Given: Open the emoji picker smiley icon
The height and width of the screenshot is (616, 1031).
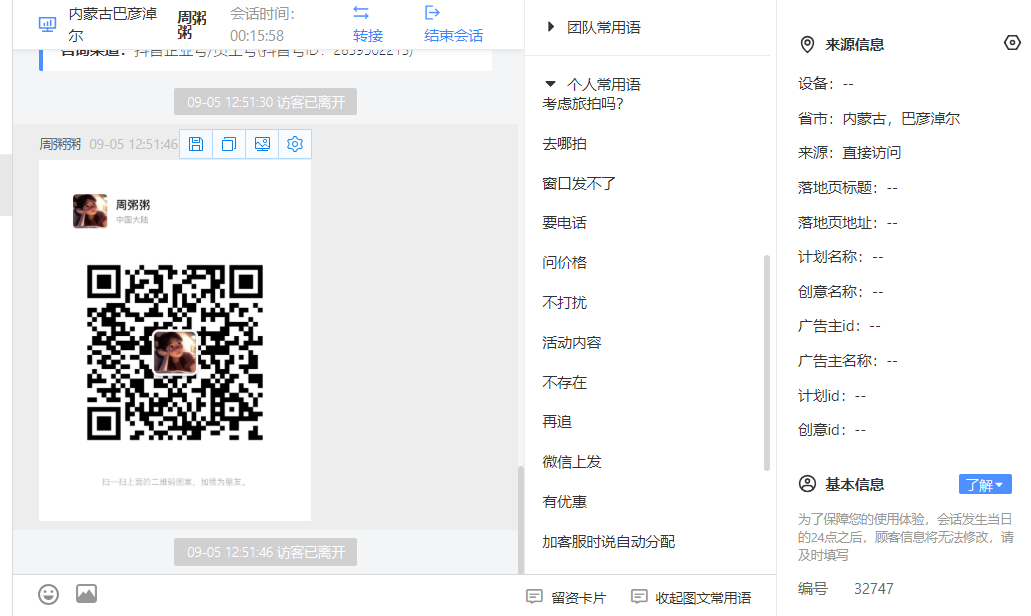Looking at the screenshot, I should [x=49, y=594].
